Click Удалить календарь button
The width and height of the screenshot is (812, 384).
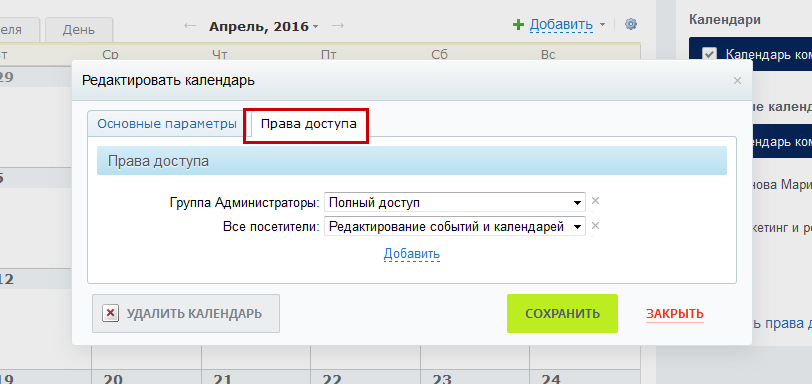[x=186, y=314]
